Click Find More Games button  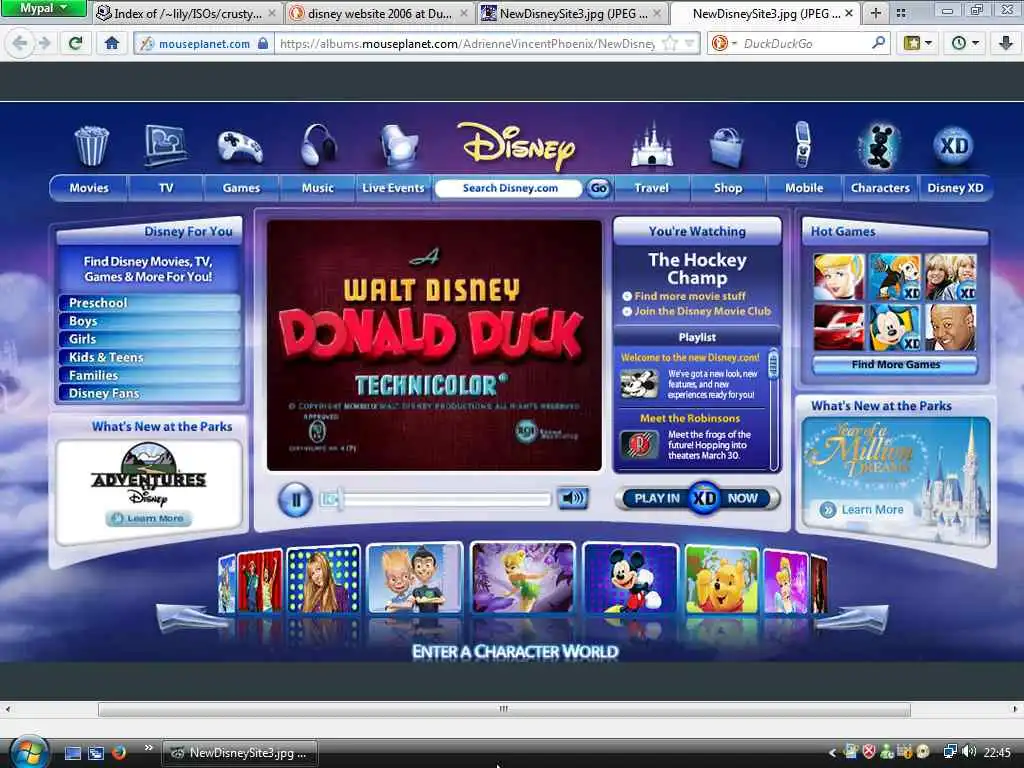895,364
